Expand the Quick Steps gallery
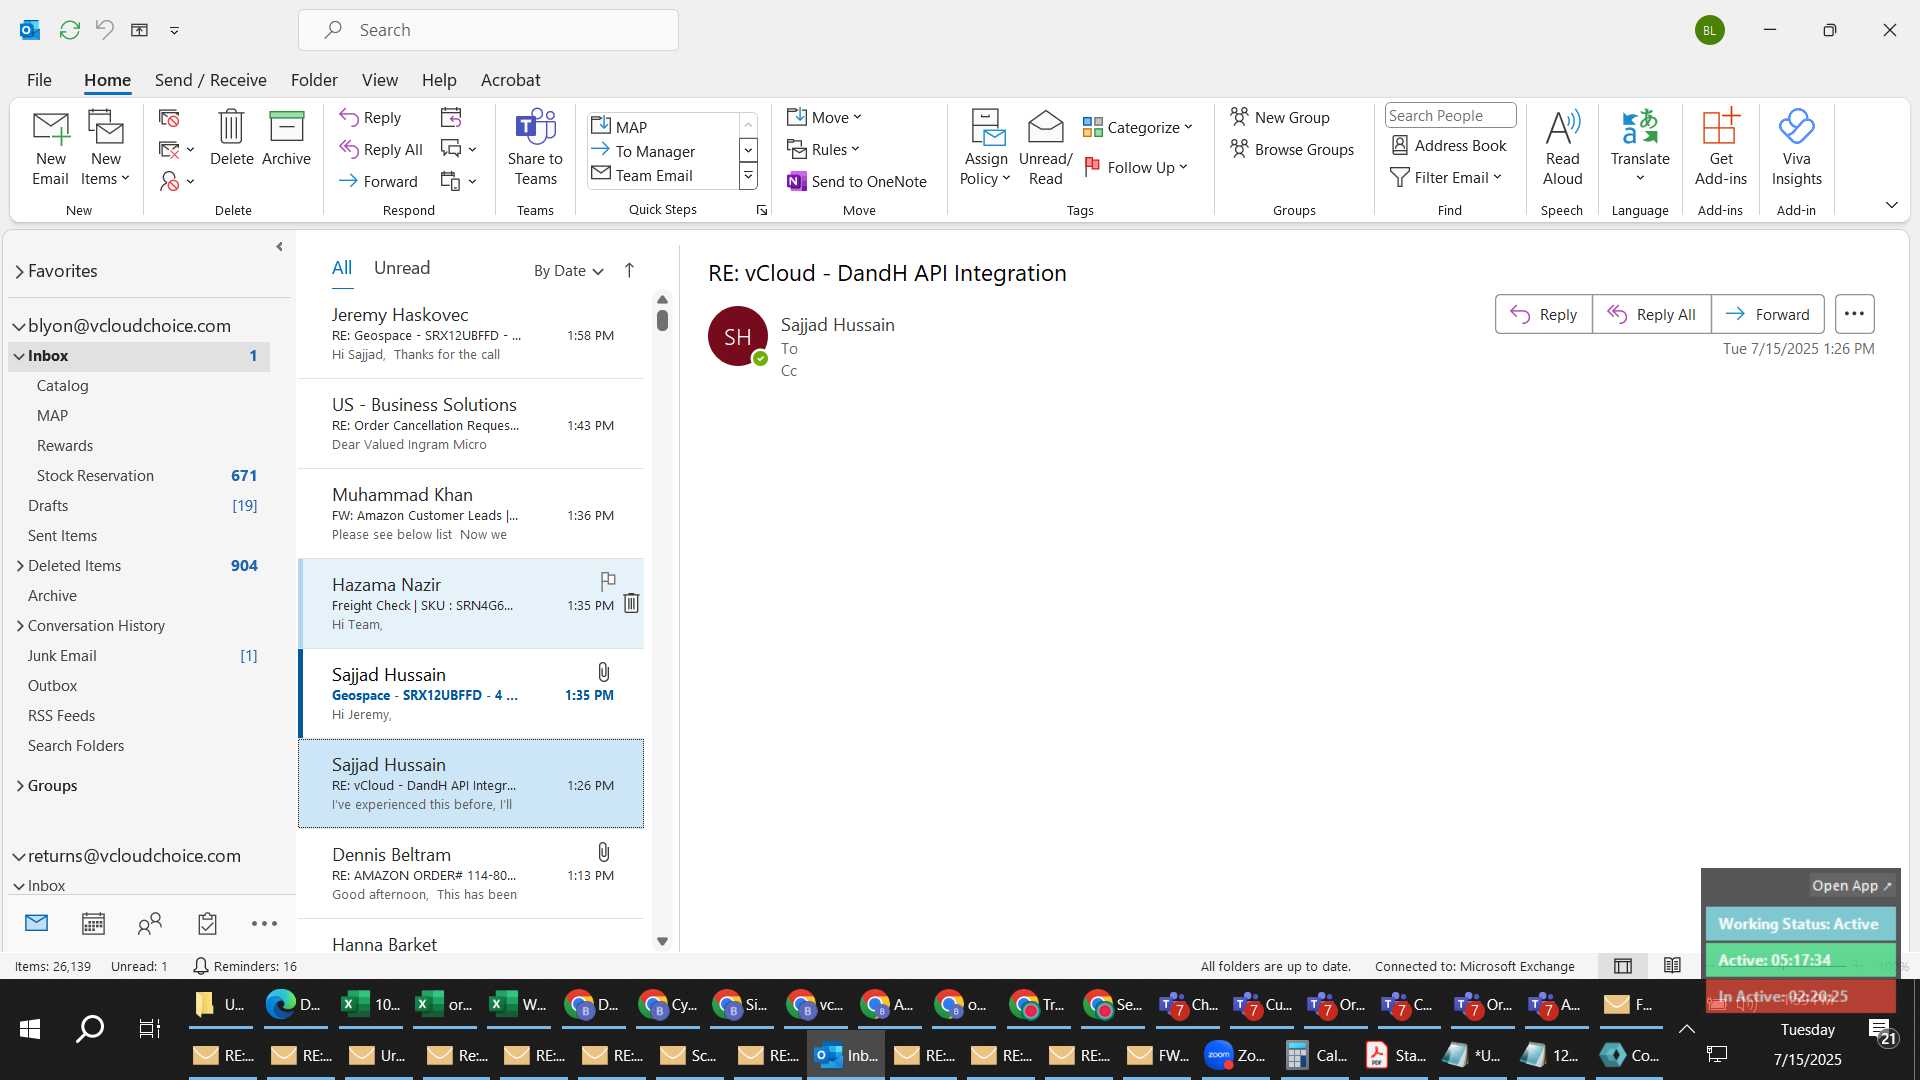 748,176
